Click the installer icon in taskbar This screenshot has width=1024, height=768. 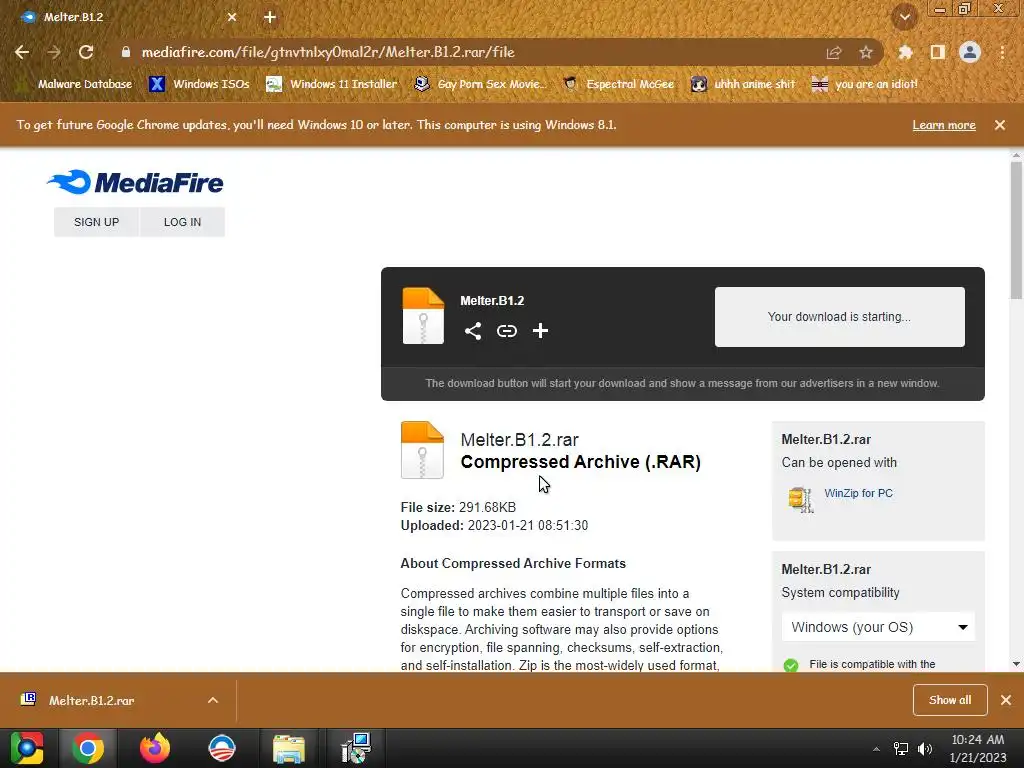click(x=356, y=748)
